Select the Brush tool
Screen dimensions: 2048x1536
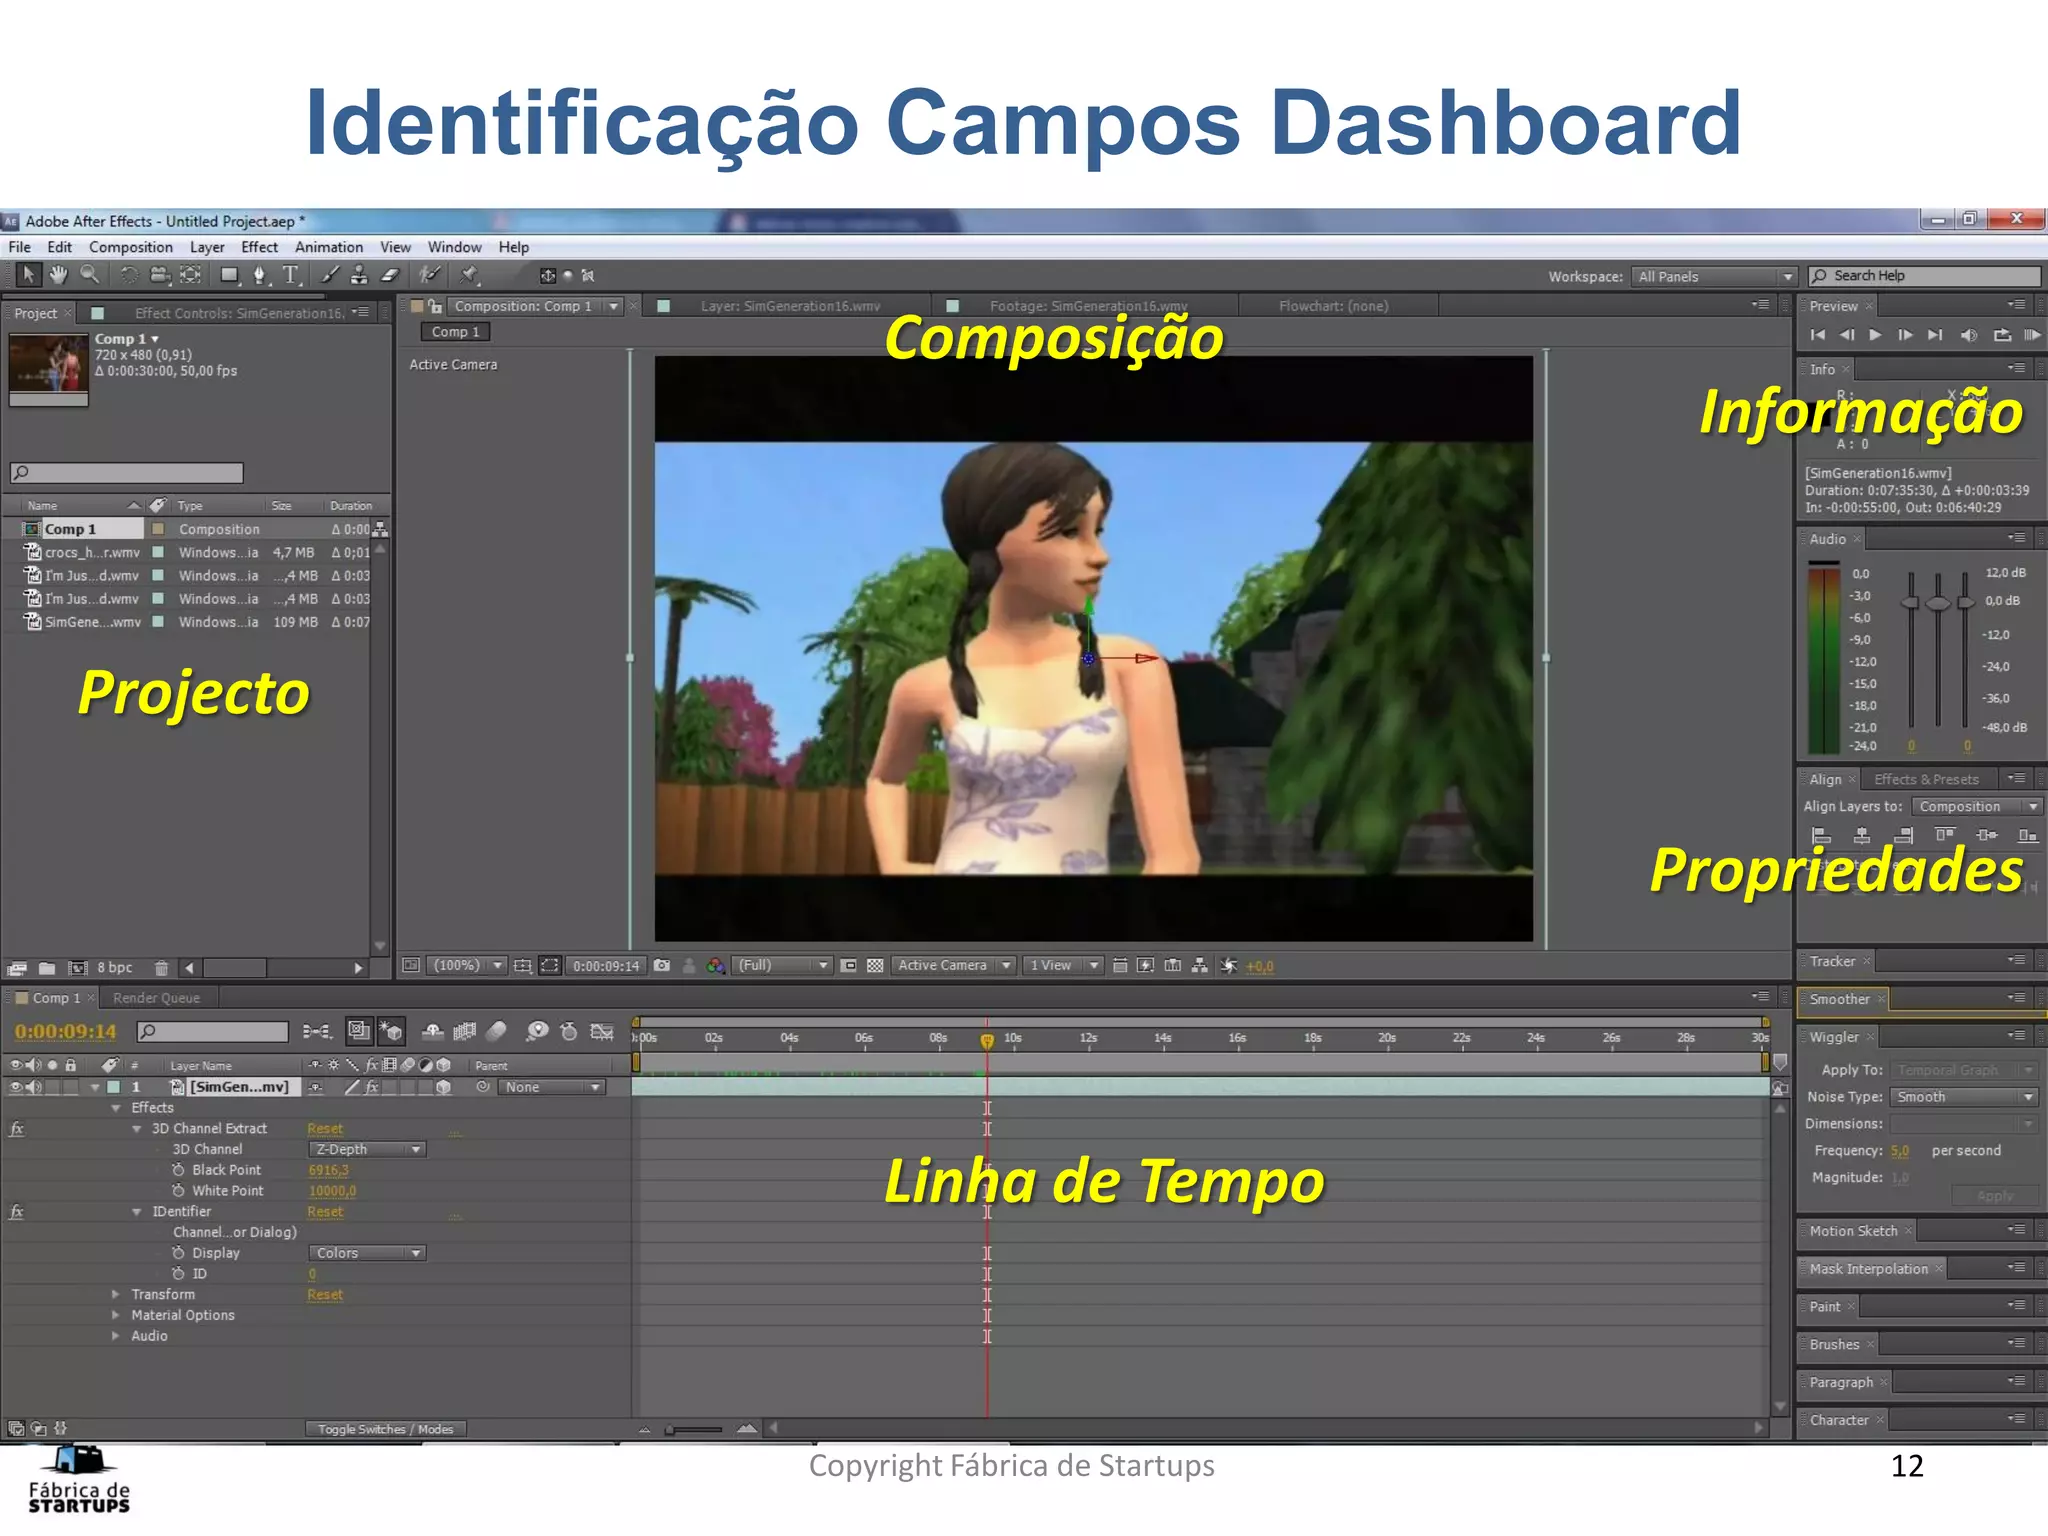pyautogui.click(x=329, y=274)
